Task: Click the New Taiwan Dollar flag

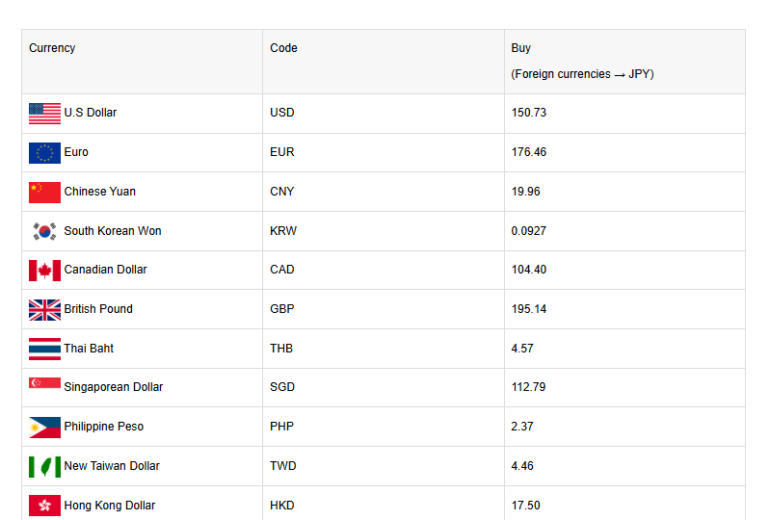Action: [x=45, y=466]
